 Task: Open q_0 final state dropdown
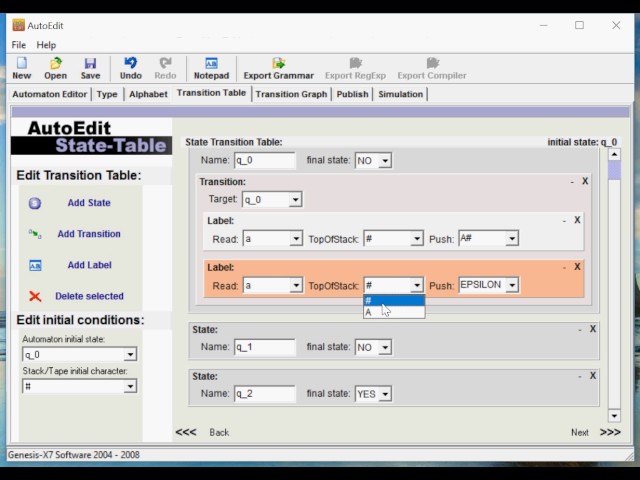[x=385, y=161]
